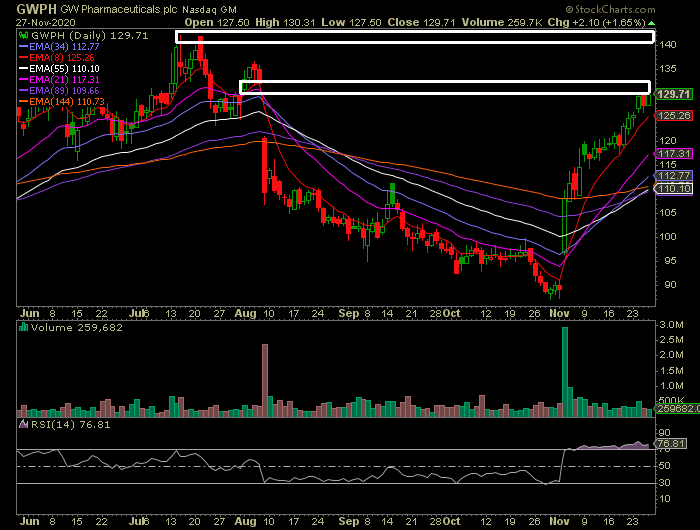Click Nov on the price chart date axis
The width and height of the screenshot is (700, 530).
tap(559, 313)
